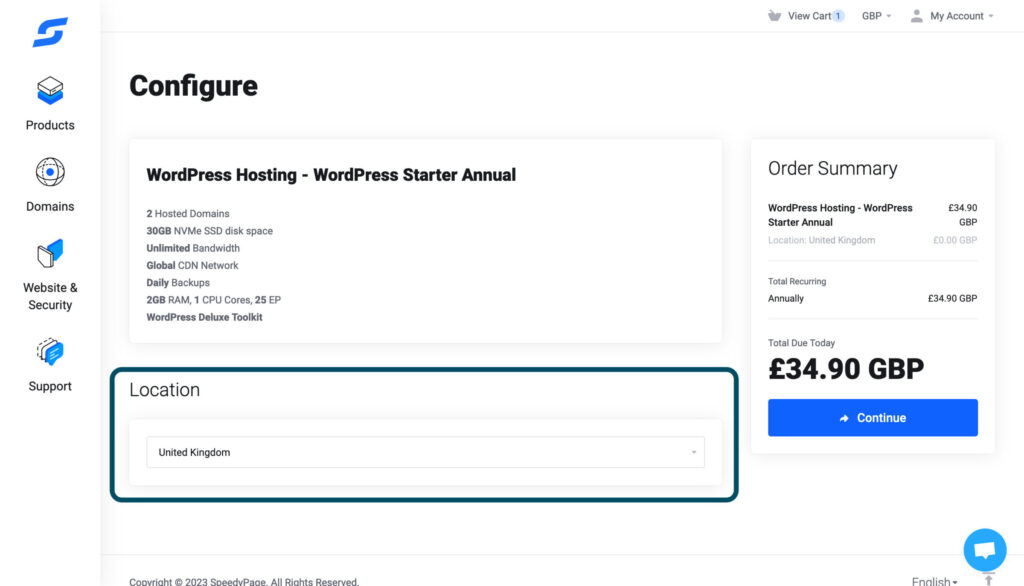
Task: Open the Support chat icon
Action: [50, 352]
